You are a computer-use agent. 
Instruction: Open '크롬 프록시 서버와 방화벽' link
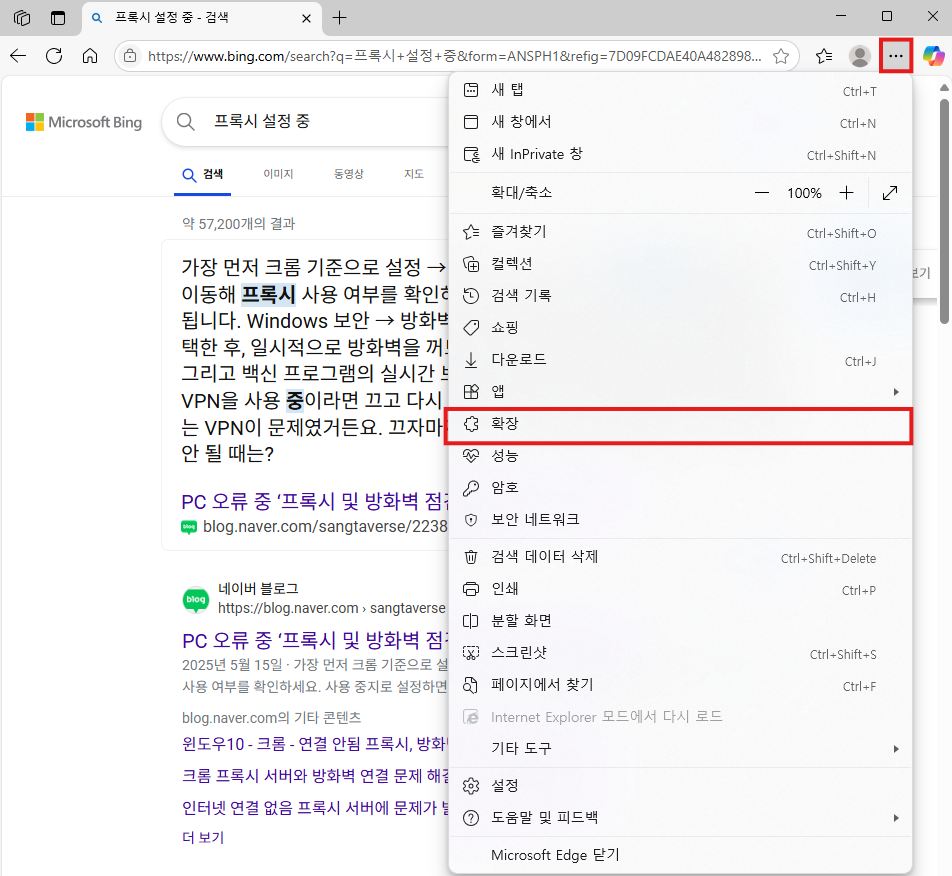pyautogui.click(x=315, y=776)
